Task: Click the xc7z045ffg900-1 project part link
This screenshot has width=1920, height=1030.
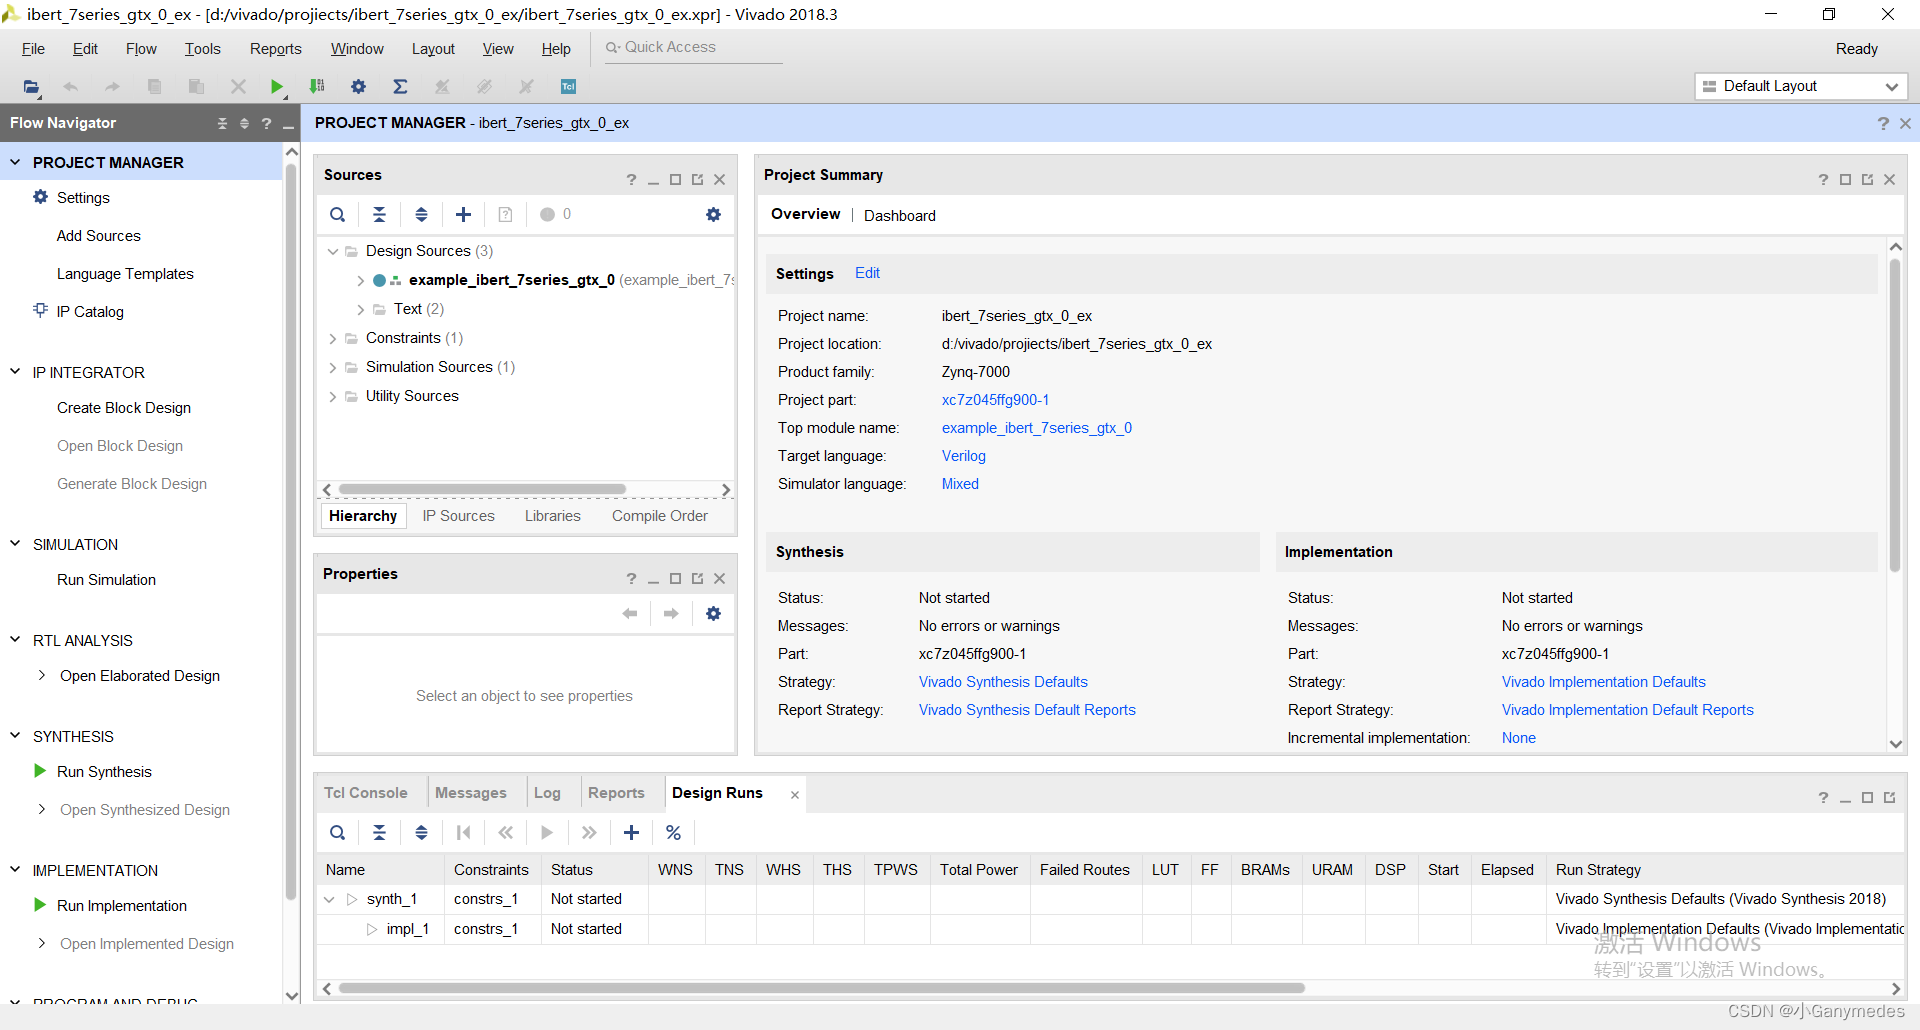Action: (x=995, y=400)
